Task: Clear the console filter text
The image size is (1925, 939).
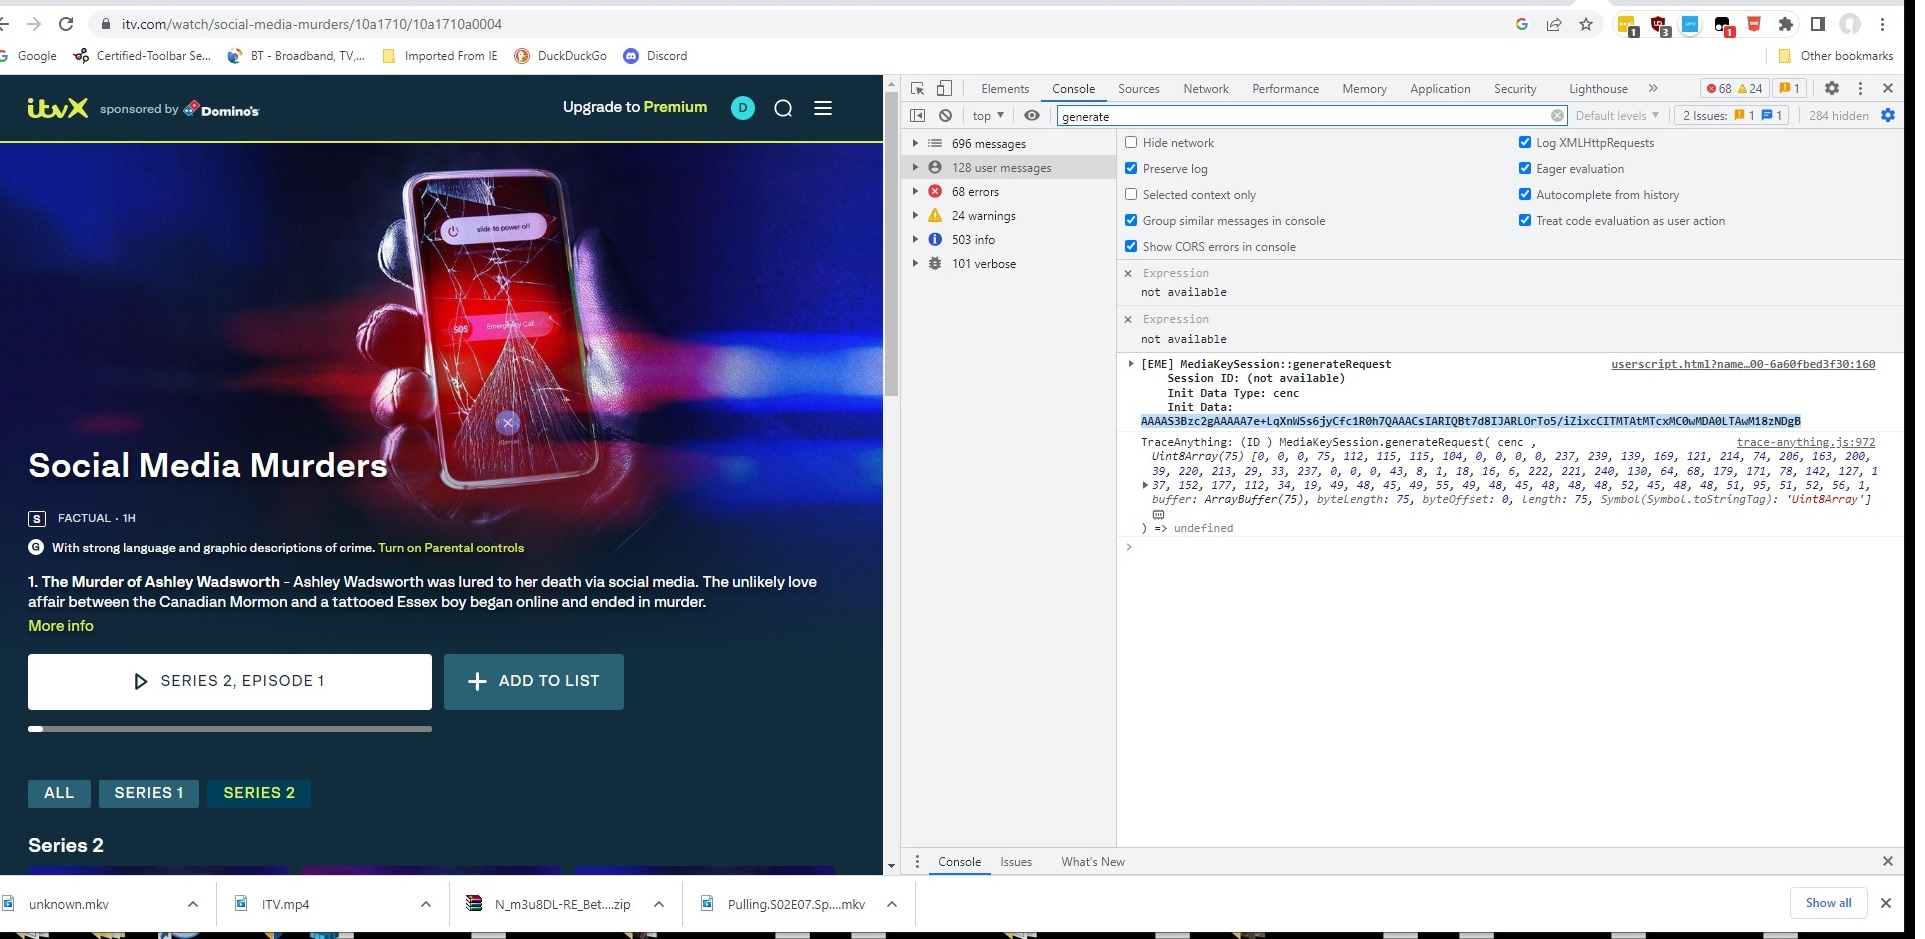Action: pos(1557,116)
